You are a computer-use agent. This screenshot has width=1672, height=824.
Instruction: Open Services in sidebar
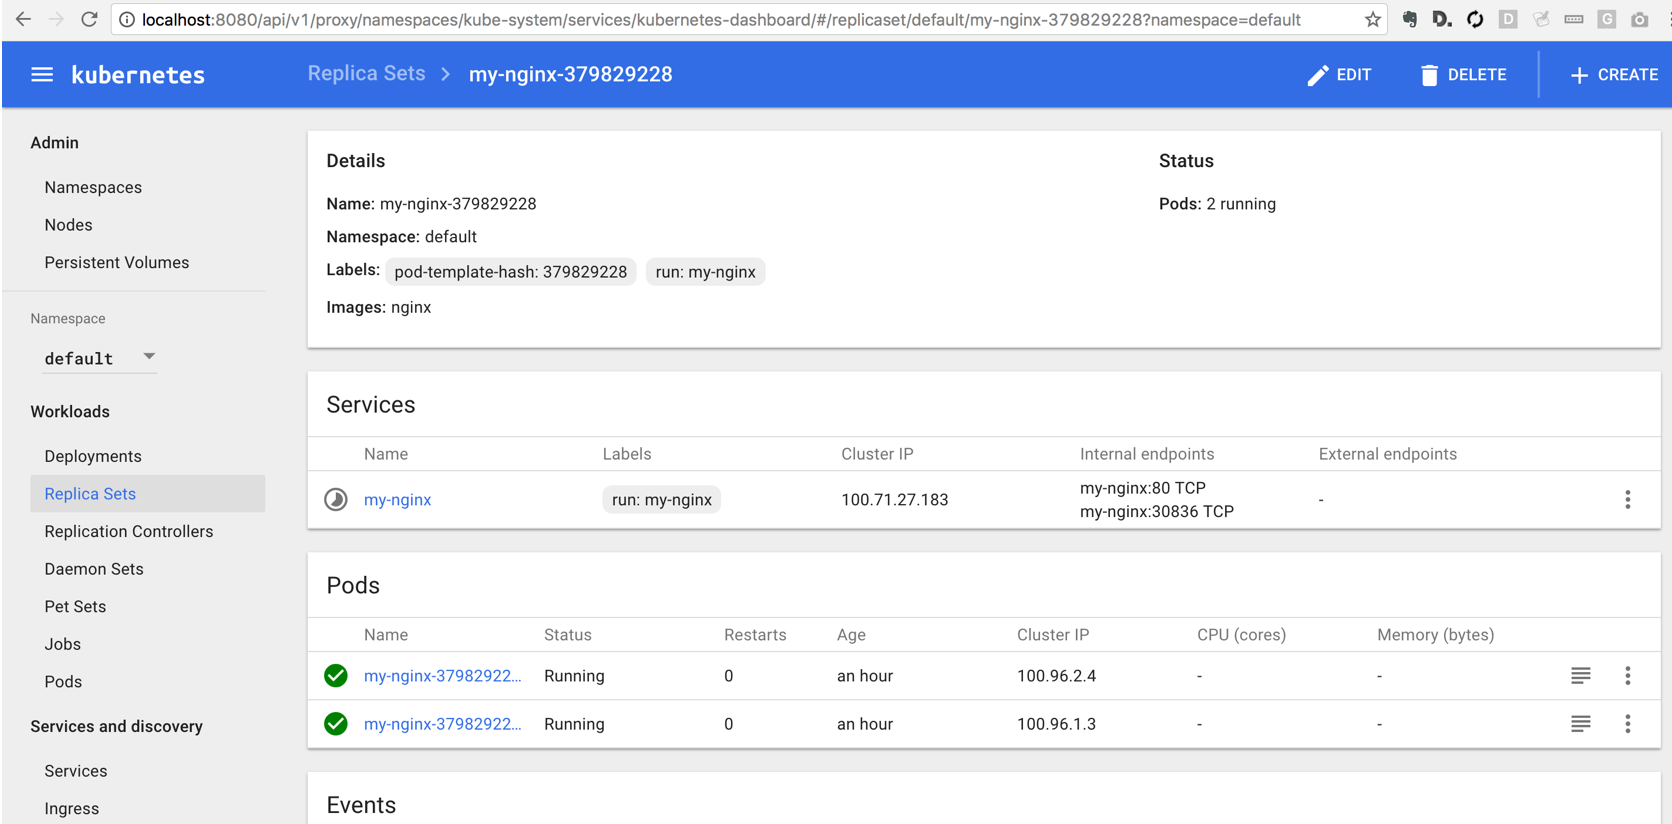click(75, 771)
